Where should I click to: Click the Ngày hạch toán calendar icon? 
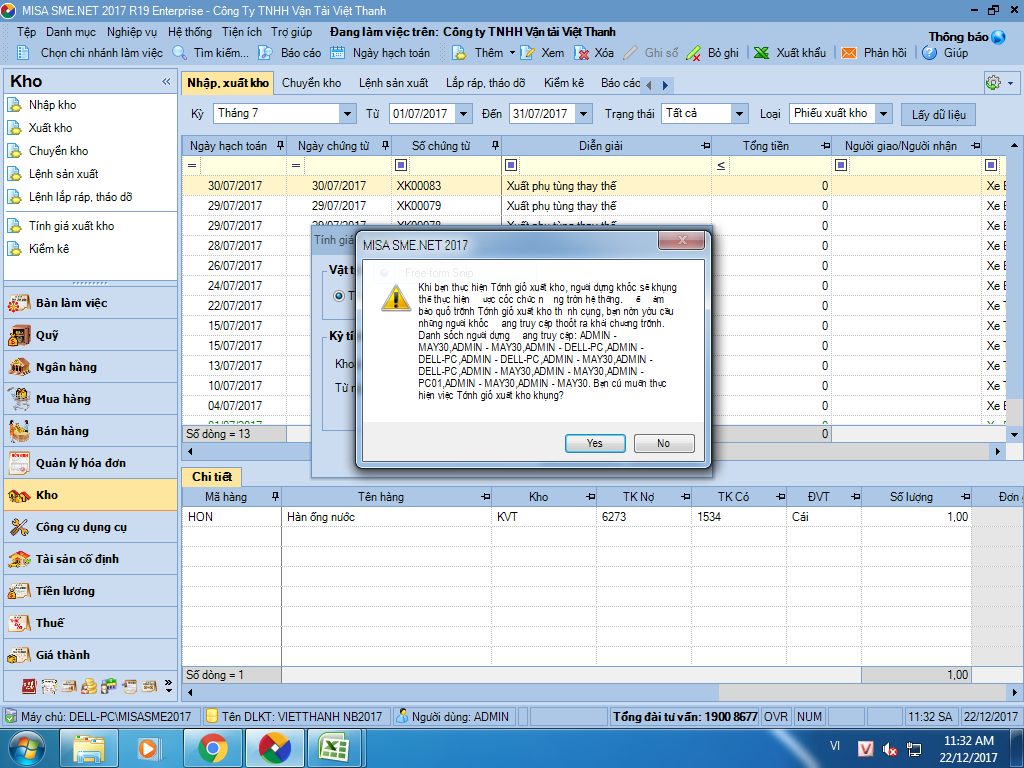pyautogui.click(x=337, y=53)
